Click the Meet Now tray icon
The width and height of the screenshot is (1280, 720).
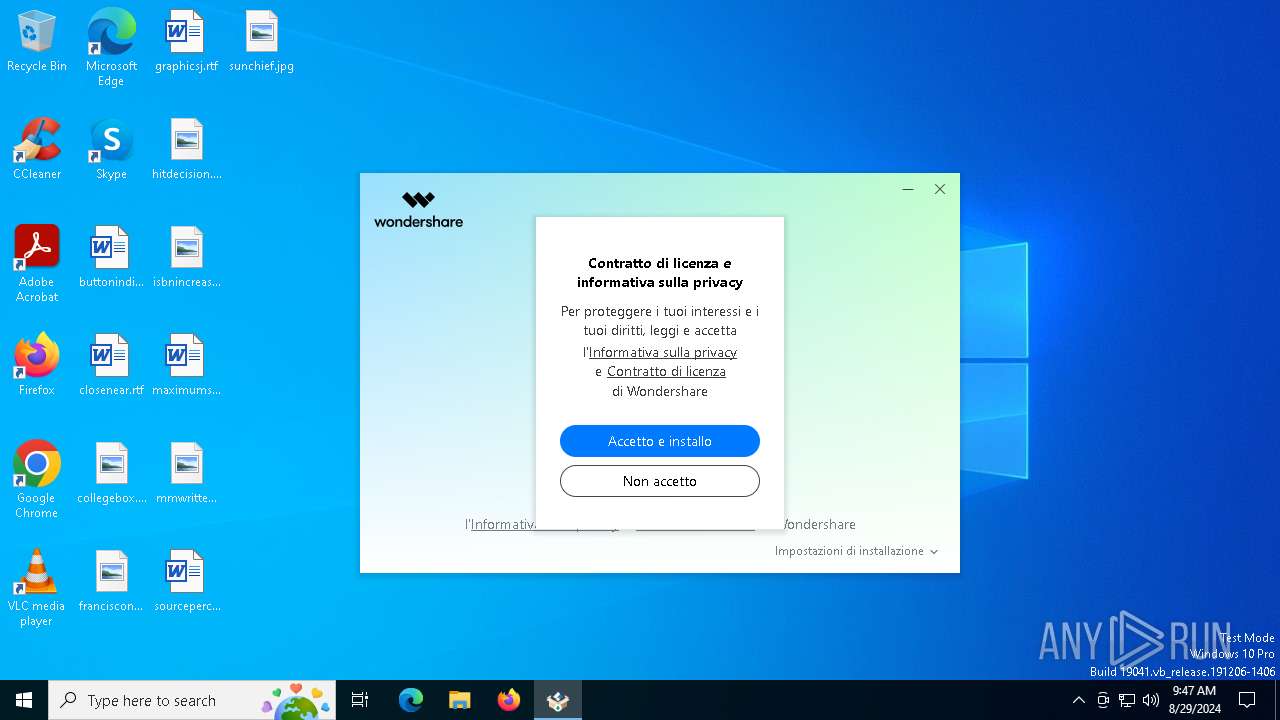1103,700
